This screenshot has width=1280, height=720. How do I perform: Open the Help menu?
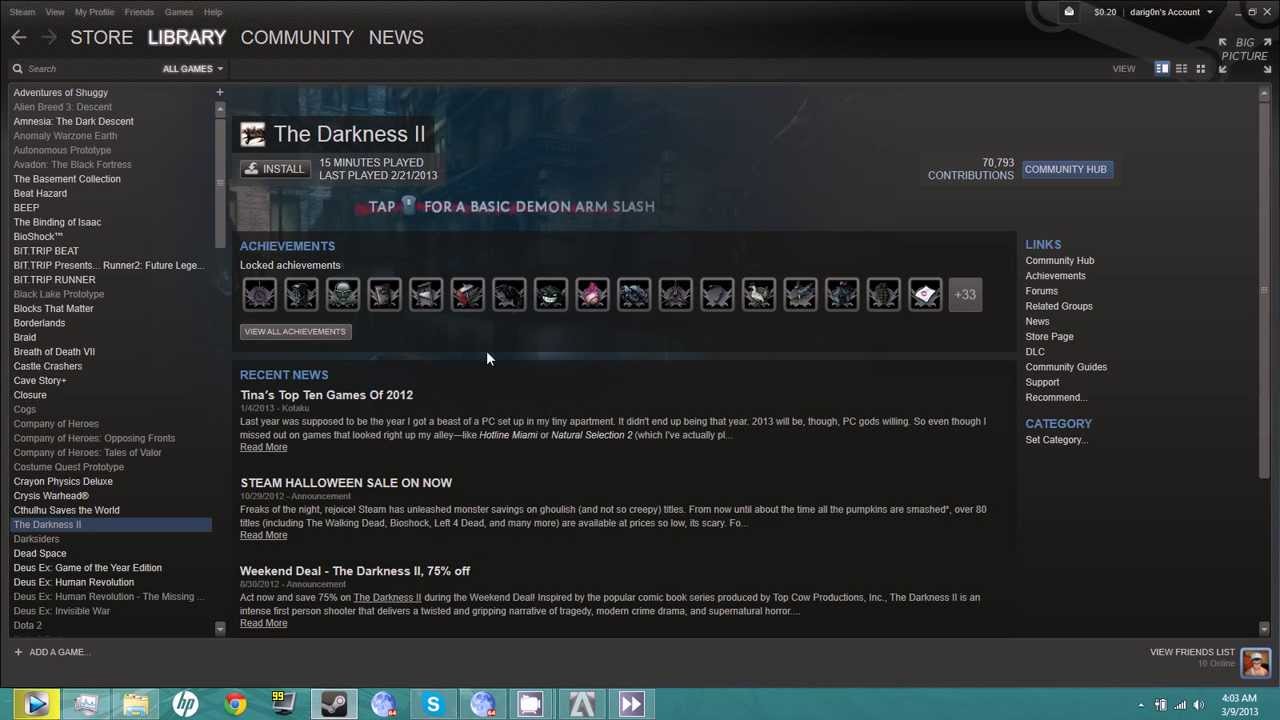(x=213, y=12)
